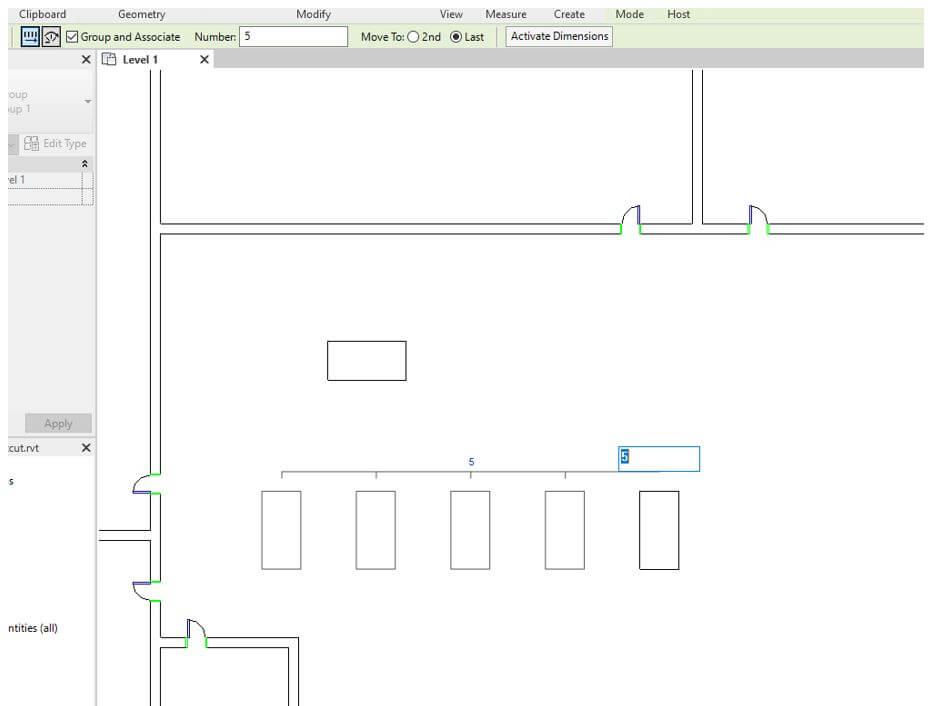Close the Level 1 view tab

pyautogui.click(x=204, y=59)
